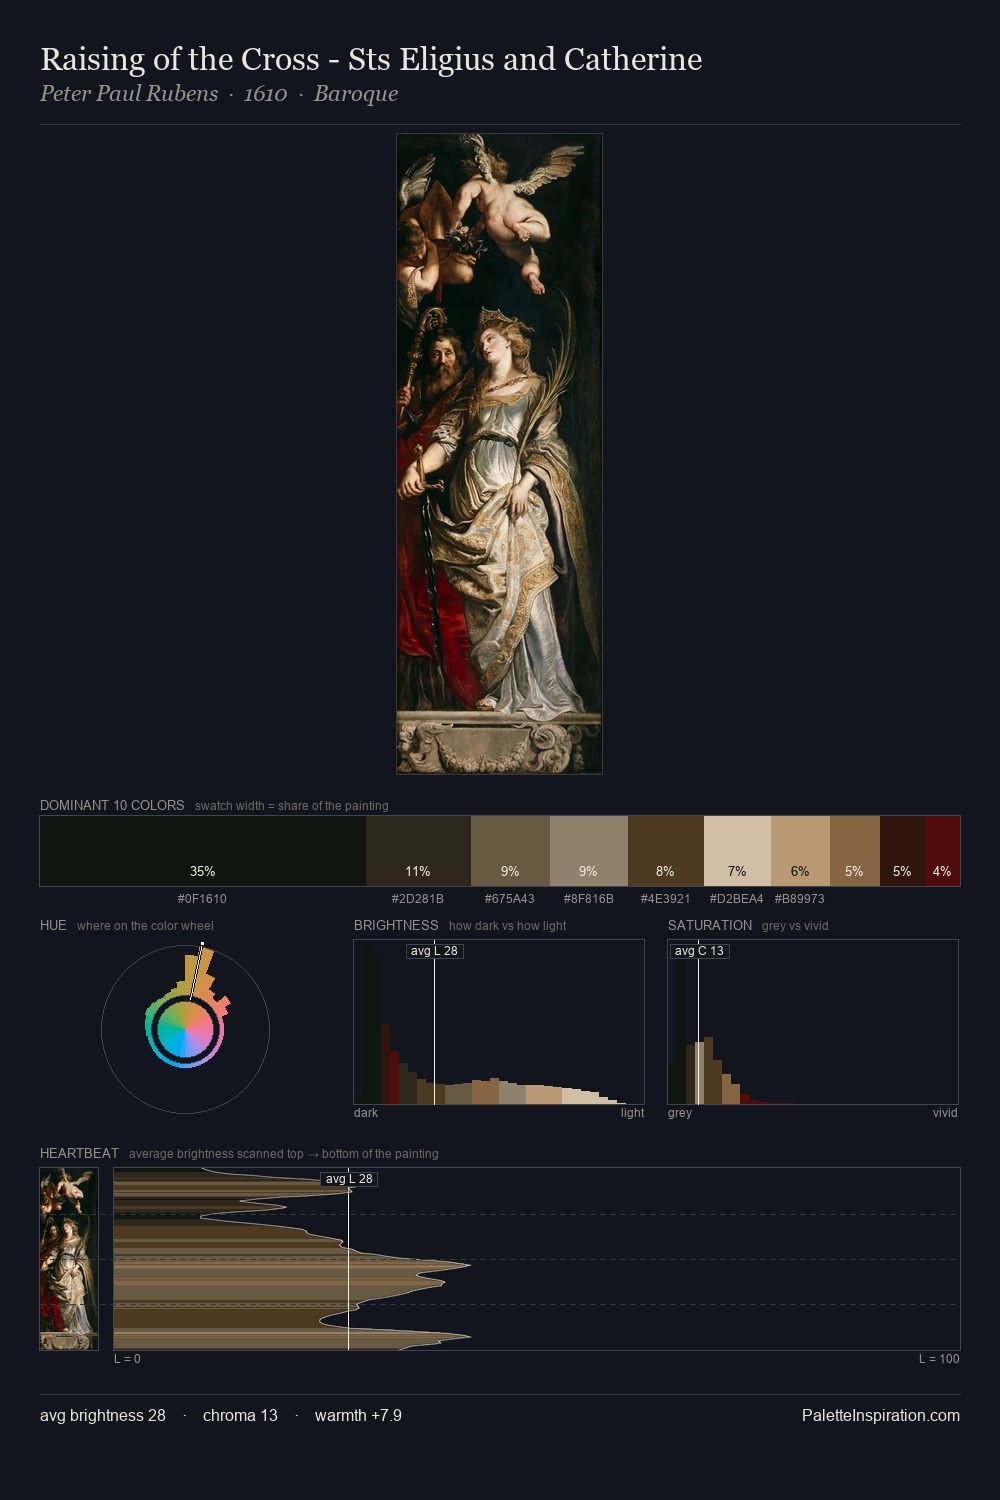Pick the 9% swatch above #675A43
This screenshot has height=1500, width=1000.
coord(510,851)
